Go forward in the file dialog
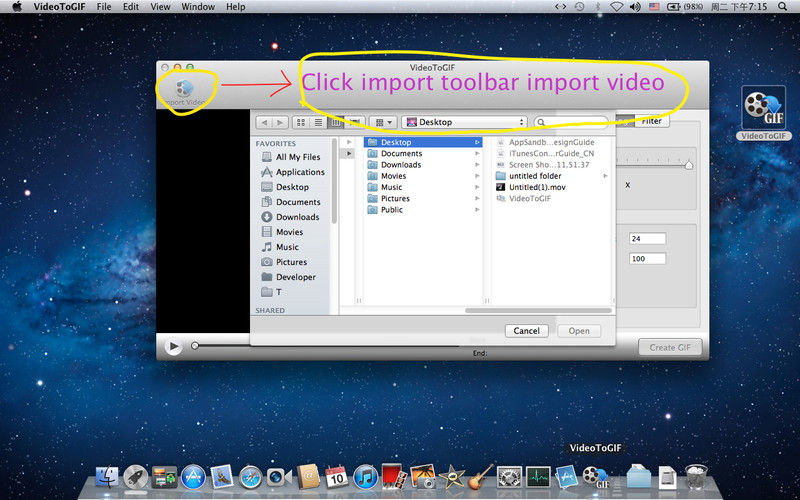Viewport: 800px width, 500px height. pyautogui.click(x=280, y=122)
